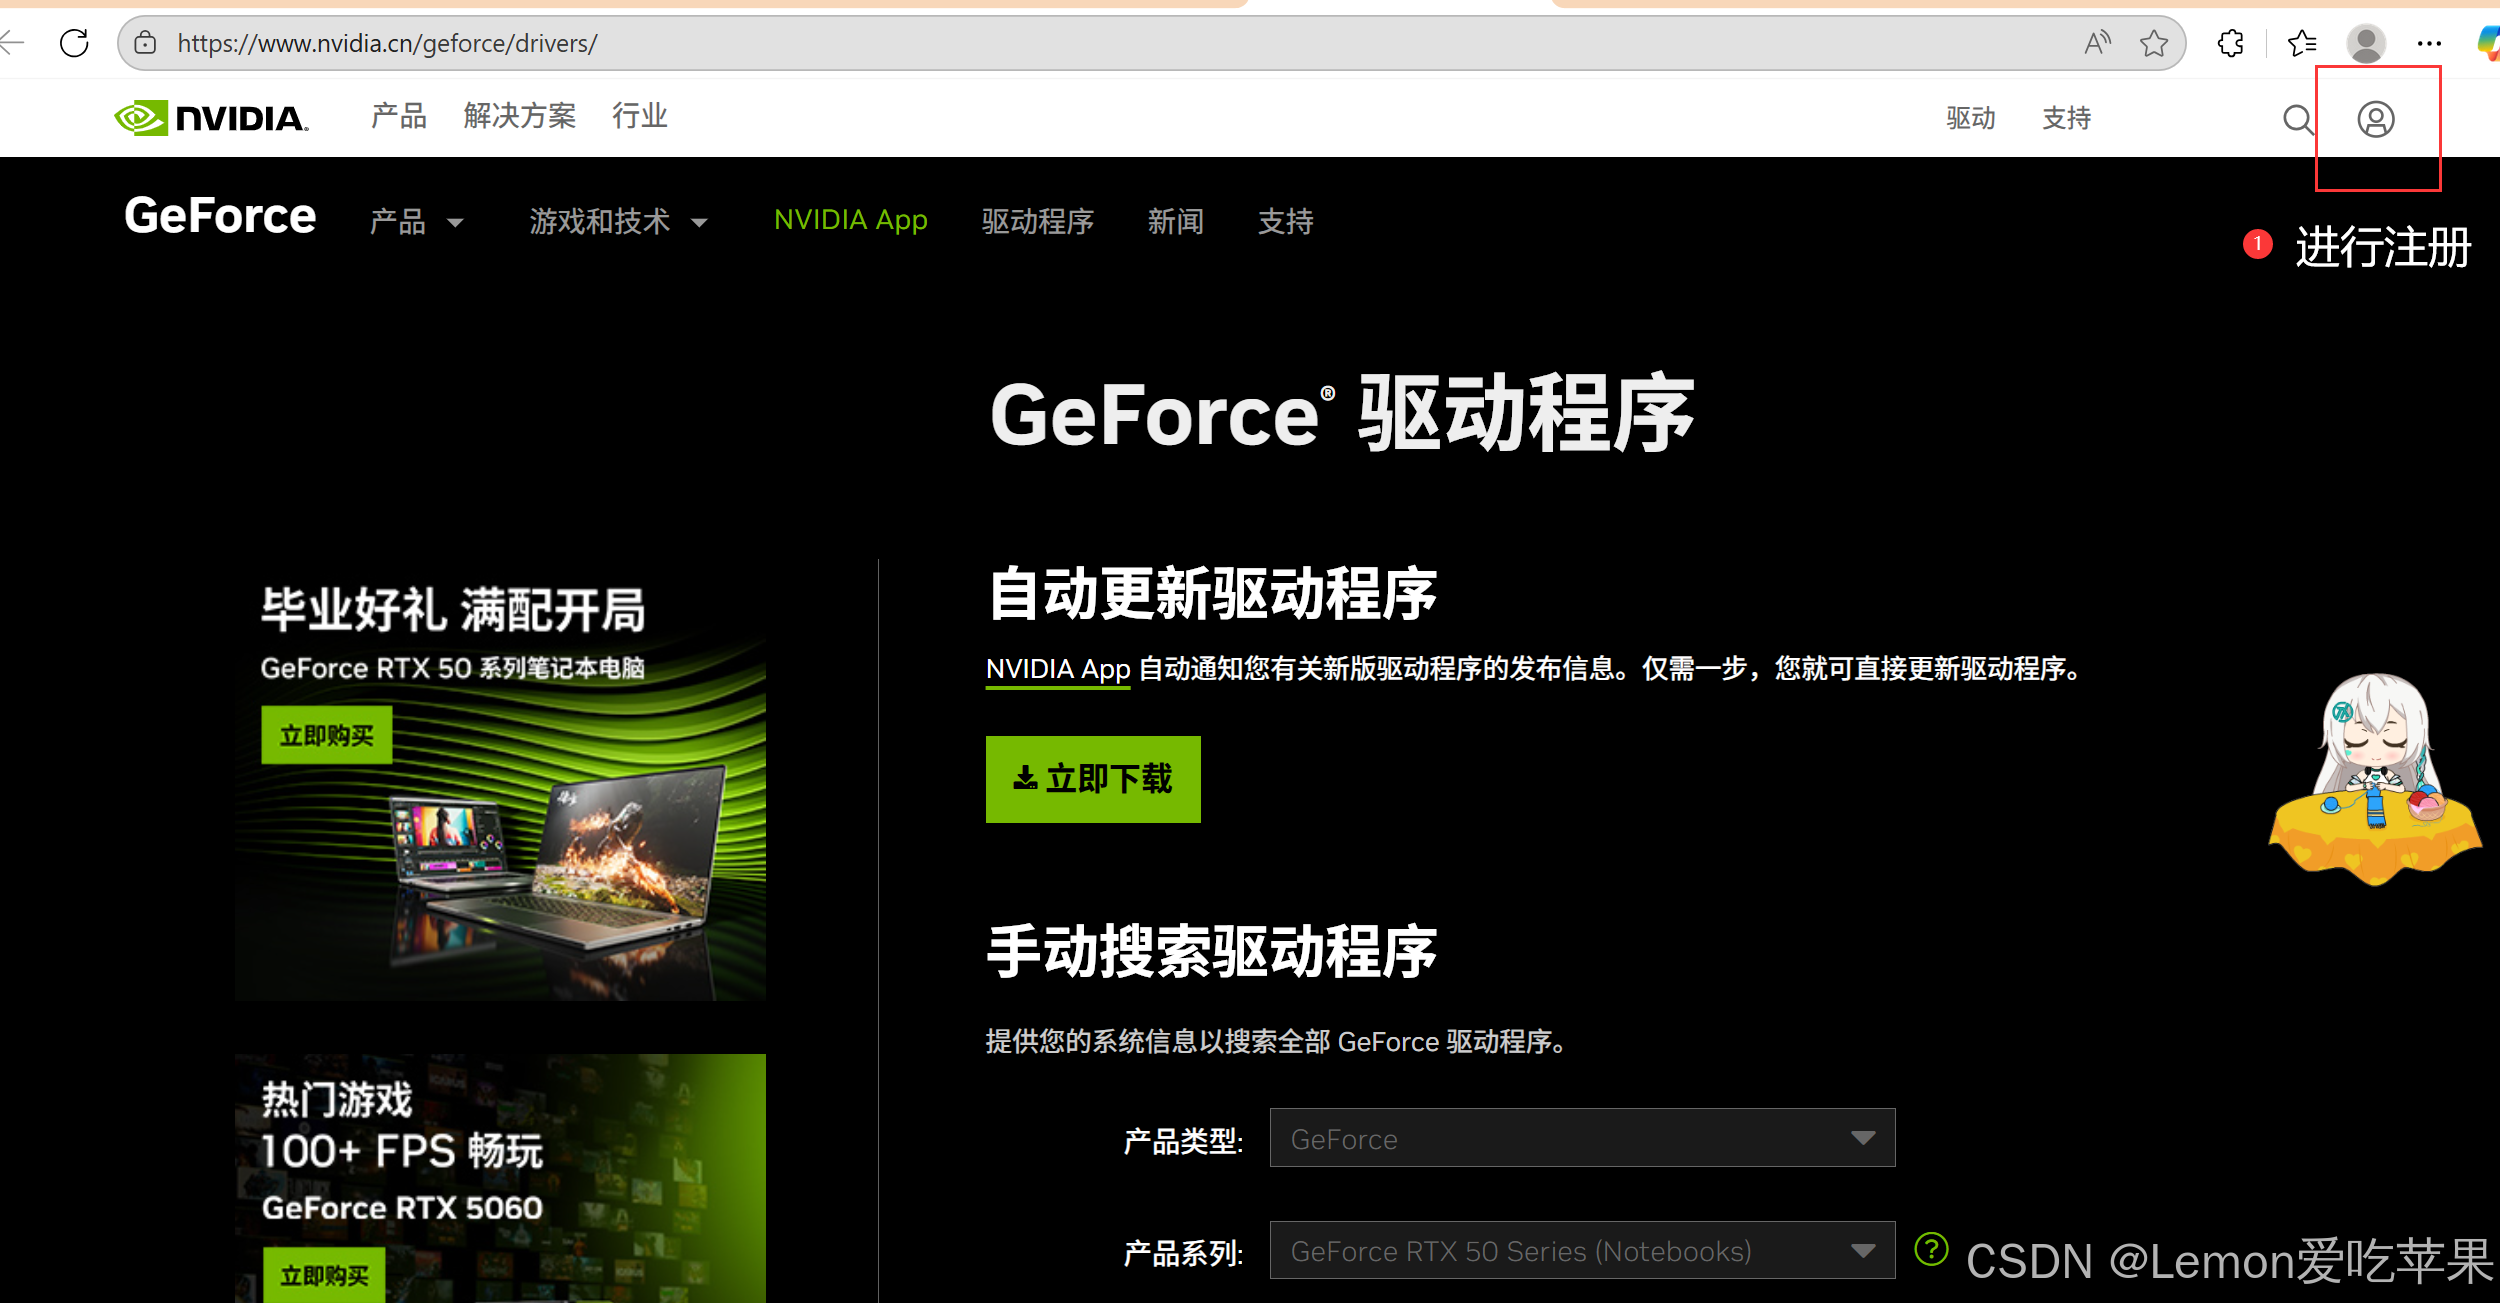Screen dimensions: 2500x1303
Task: Open the Edge profile avatar
Action: pyautogui.click(x=2366, y=43)
